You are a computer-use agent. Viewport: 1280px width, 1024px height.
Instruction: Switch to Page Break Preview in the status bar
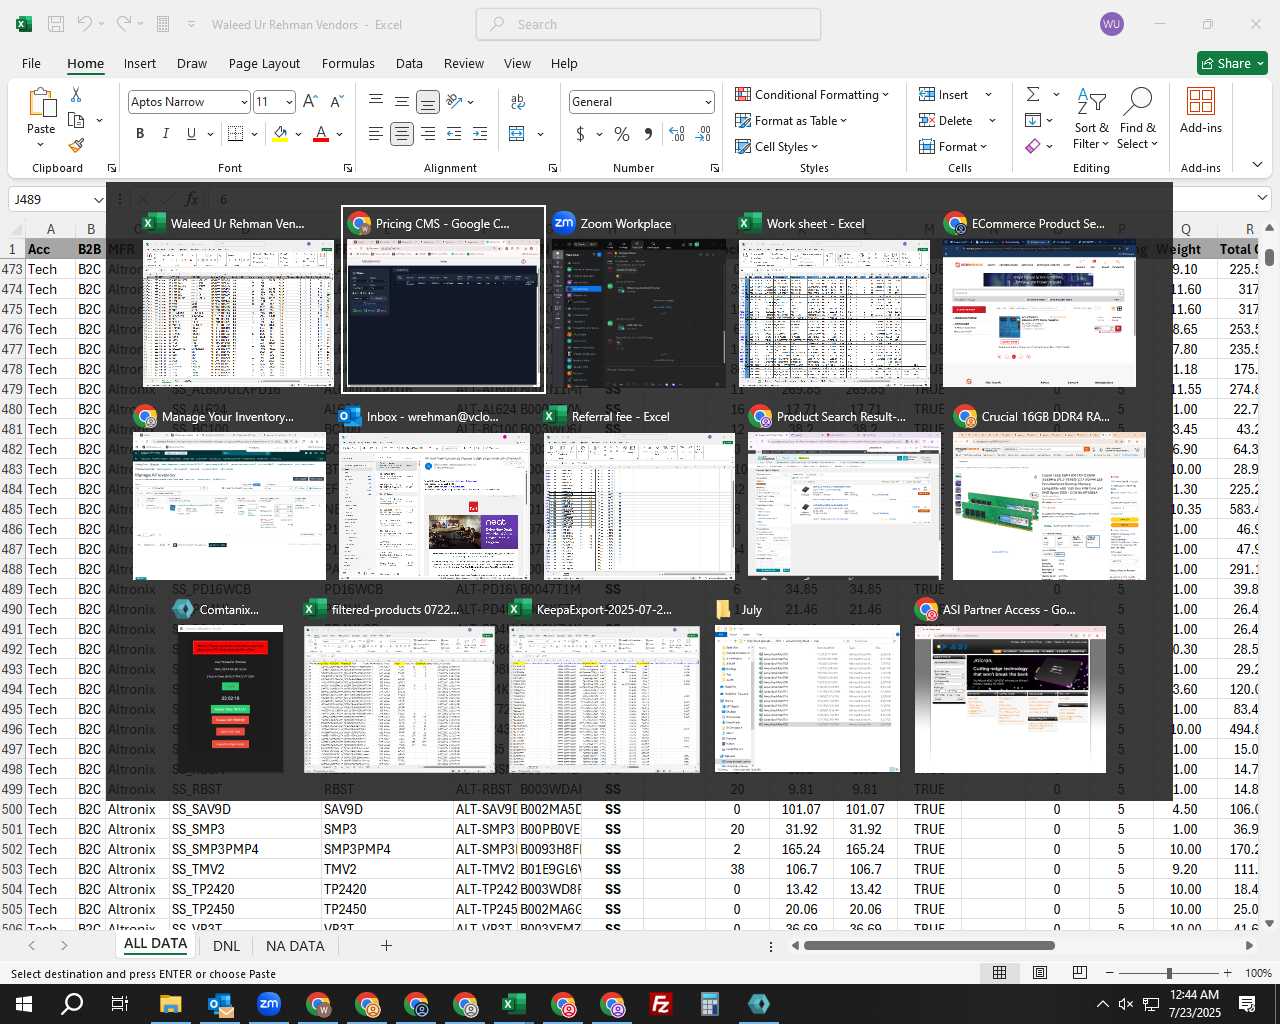1080,973
